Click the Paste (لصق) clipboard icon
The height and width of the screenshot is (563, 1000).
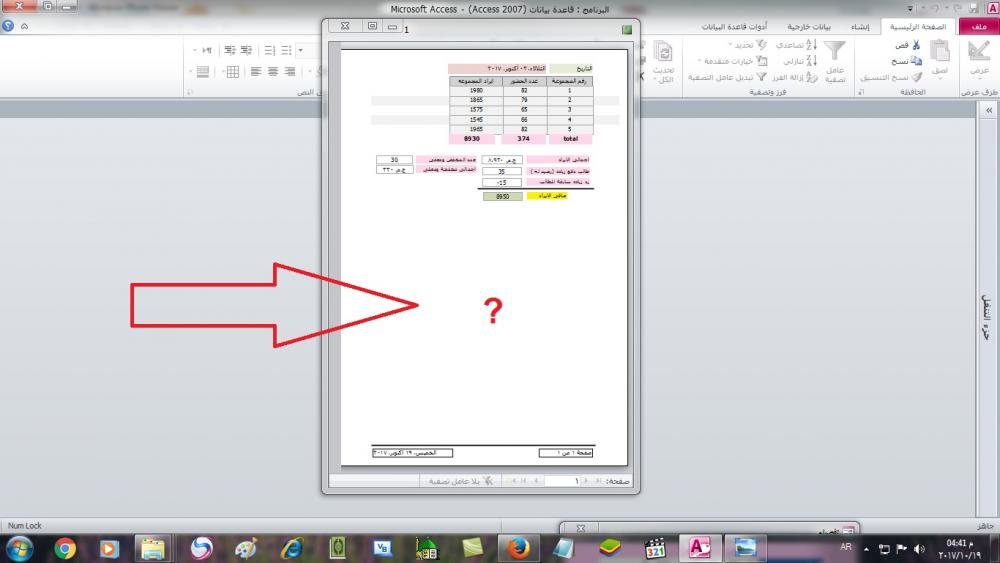click(x=939, y=51)
